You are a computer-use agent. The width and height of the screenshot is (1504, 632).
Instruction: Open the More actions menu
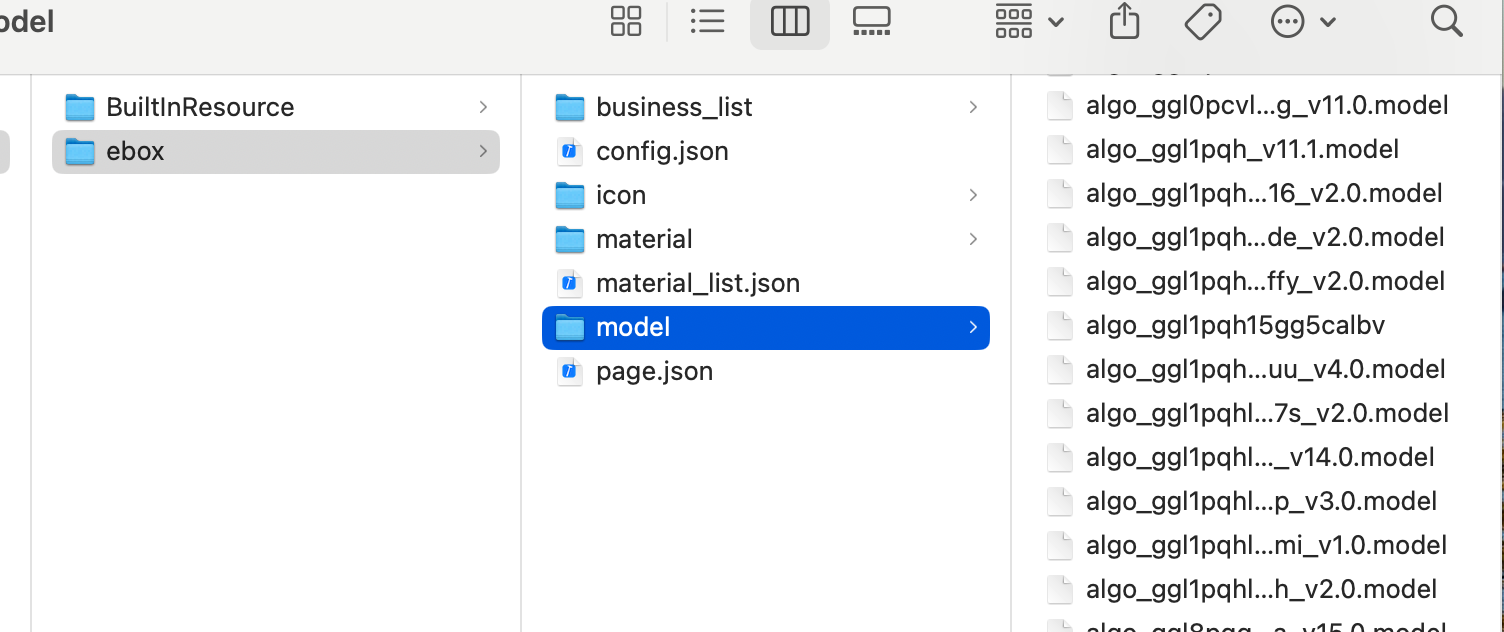tap(1302, 21)
